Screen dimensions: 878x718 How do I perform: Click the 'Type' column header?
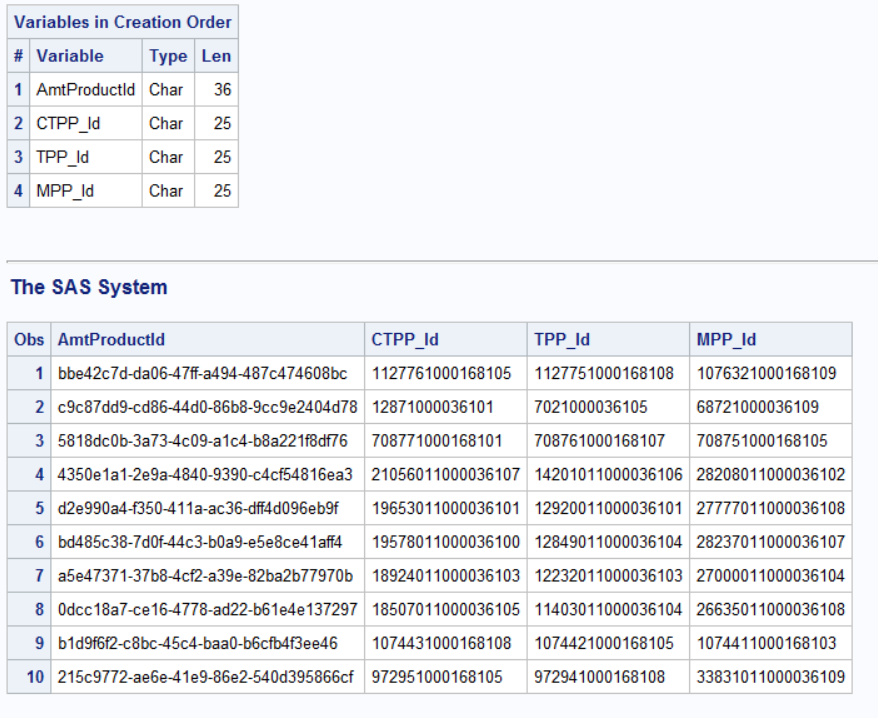coord(168,56)
